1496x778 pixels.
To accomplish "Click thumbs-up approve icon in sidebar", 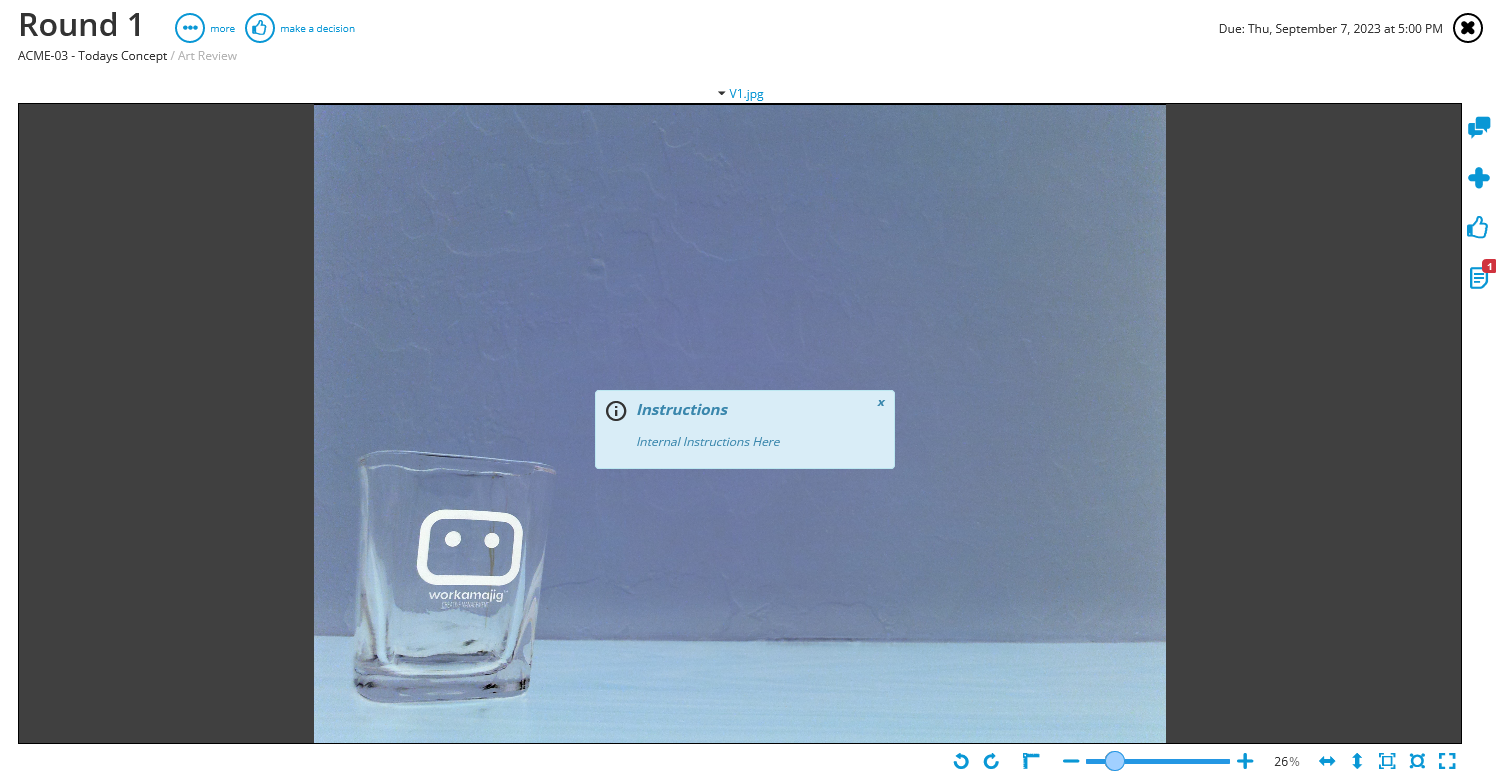I will 1478,228.
